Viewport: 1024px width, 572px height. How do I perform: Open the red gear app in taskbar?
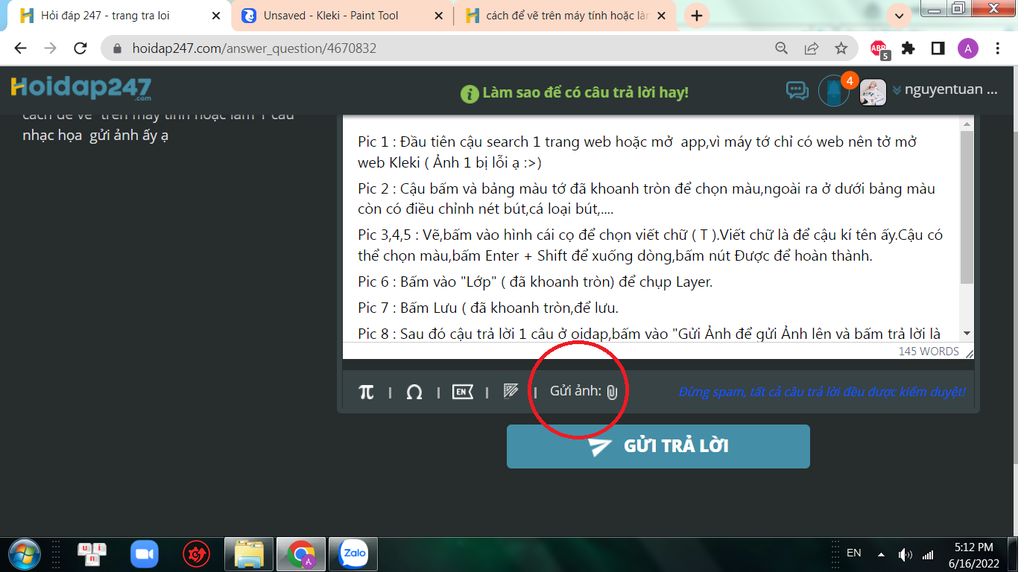pyautogui.click(x=196, y=554)
